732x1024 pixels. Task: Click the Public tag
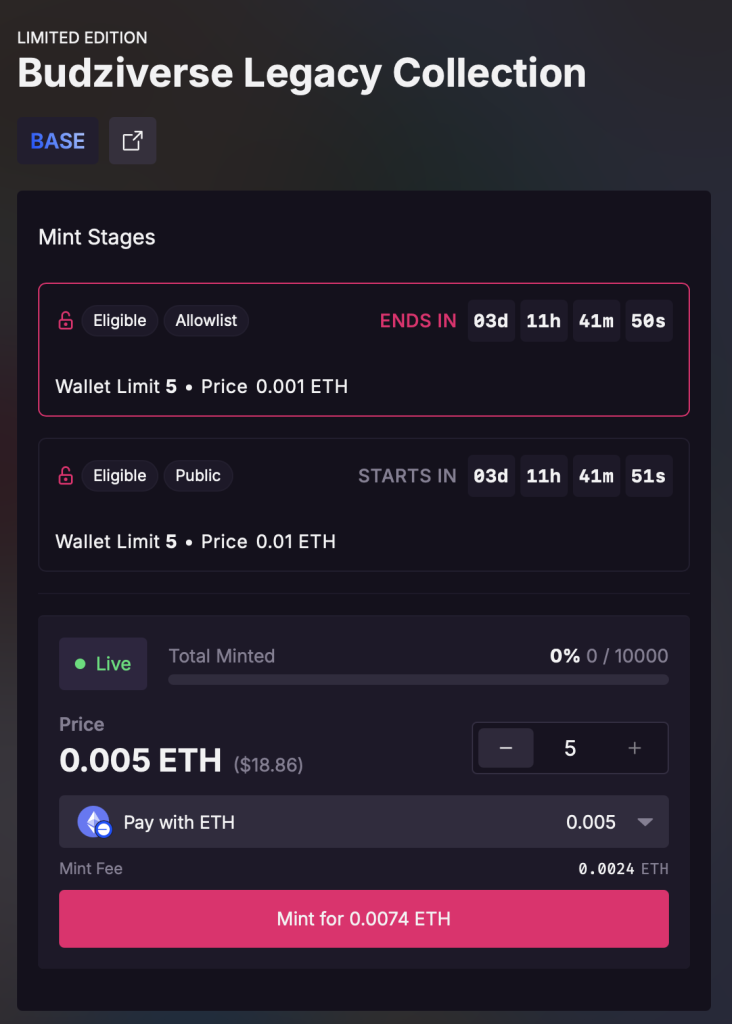pyautogui.click(x=198, y=475)
